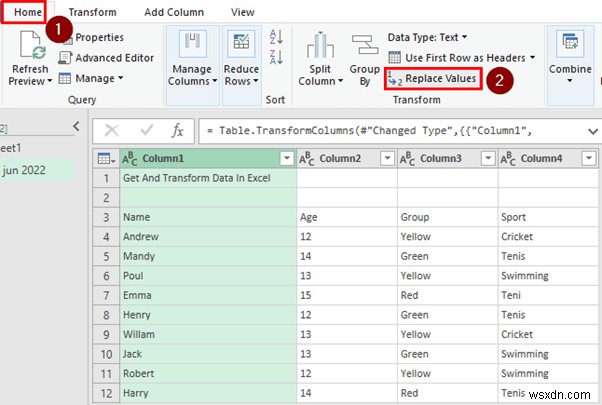Expand the formula bar chevron
This screenshot has height=405, width=602.
[x=592, y=131]
